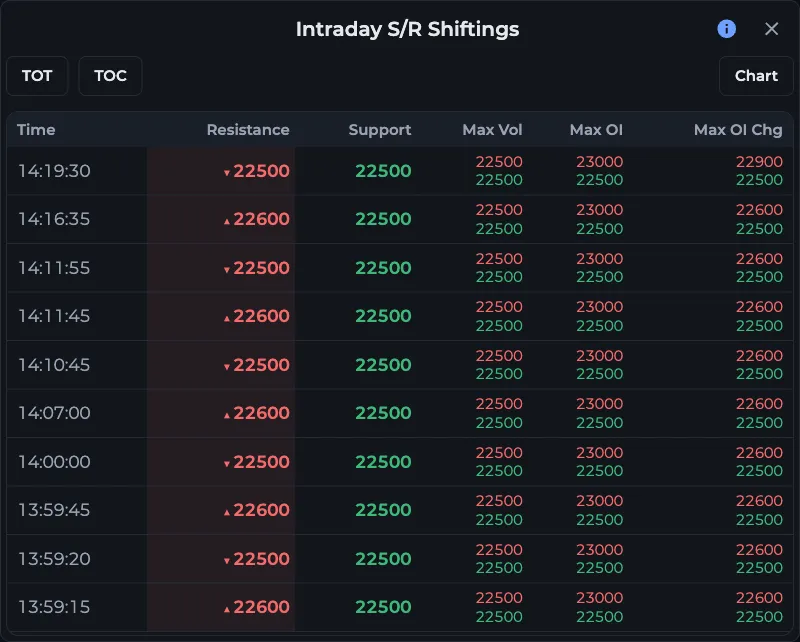
Task: Click green Max OI Chg 22500 in 13:59:20 row
Action: click(x=759, y=567)
